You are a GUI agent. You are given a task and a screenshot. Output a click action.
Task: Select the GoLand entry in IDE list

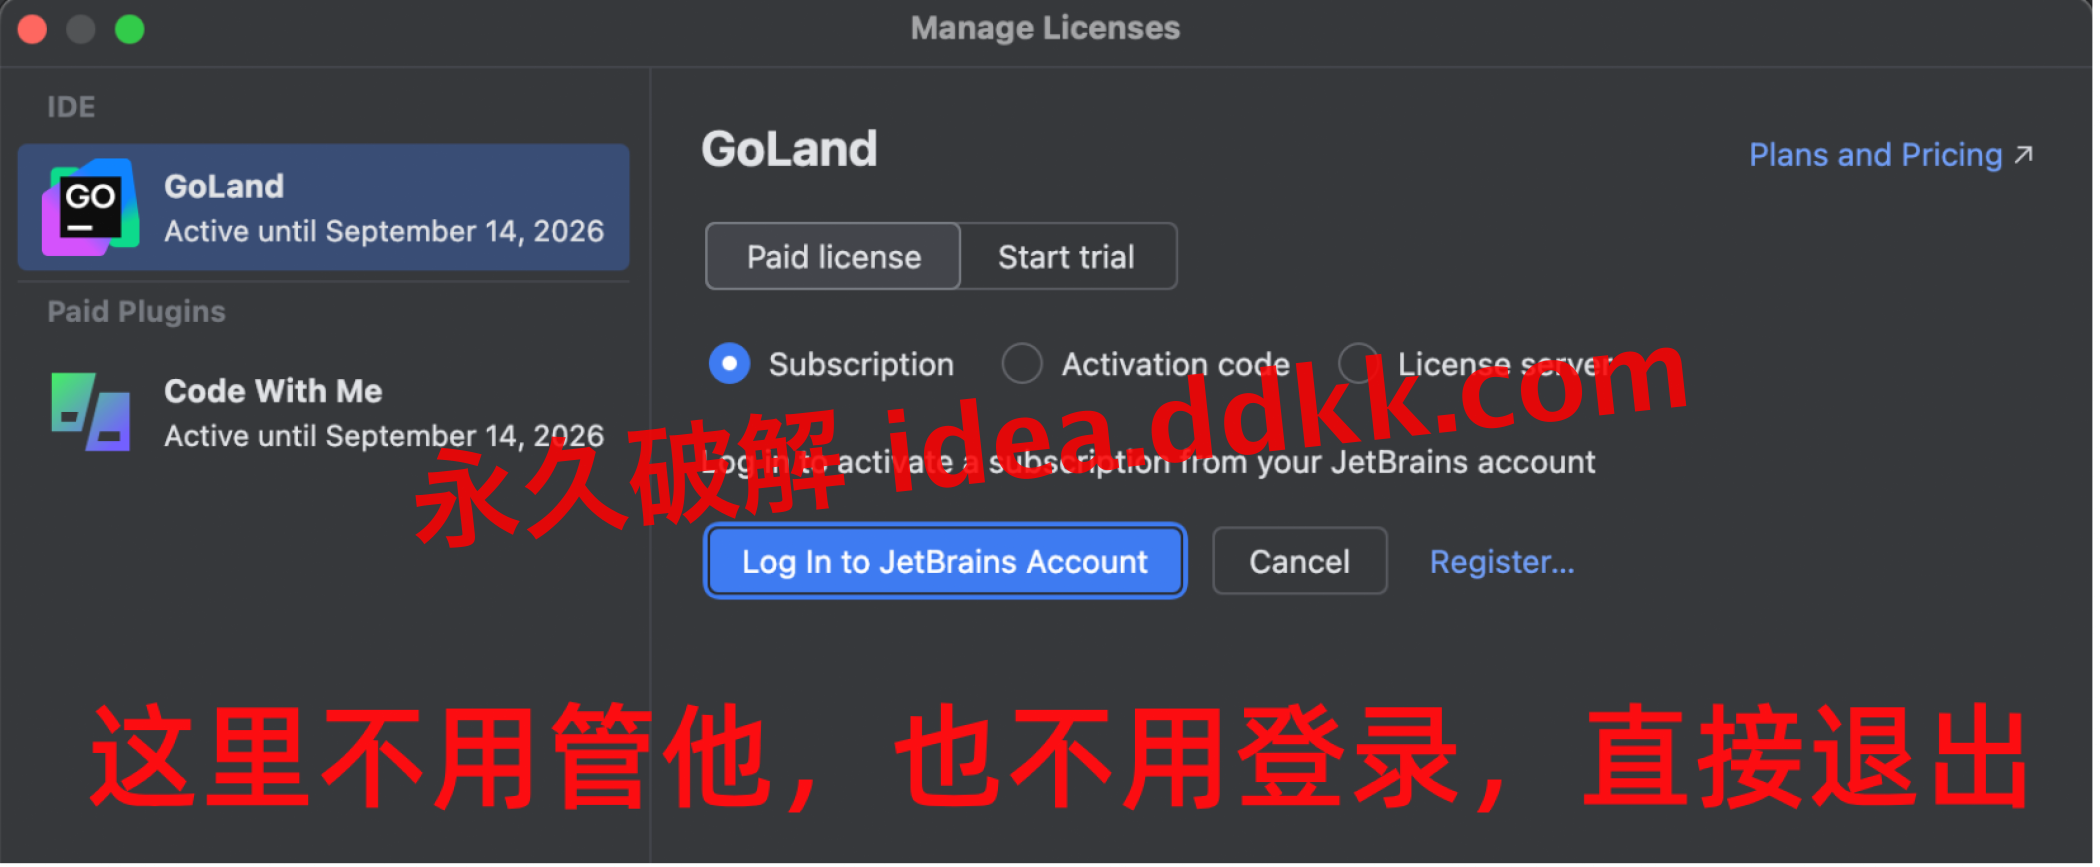(x=323, y=207)
